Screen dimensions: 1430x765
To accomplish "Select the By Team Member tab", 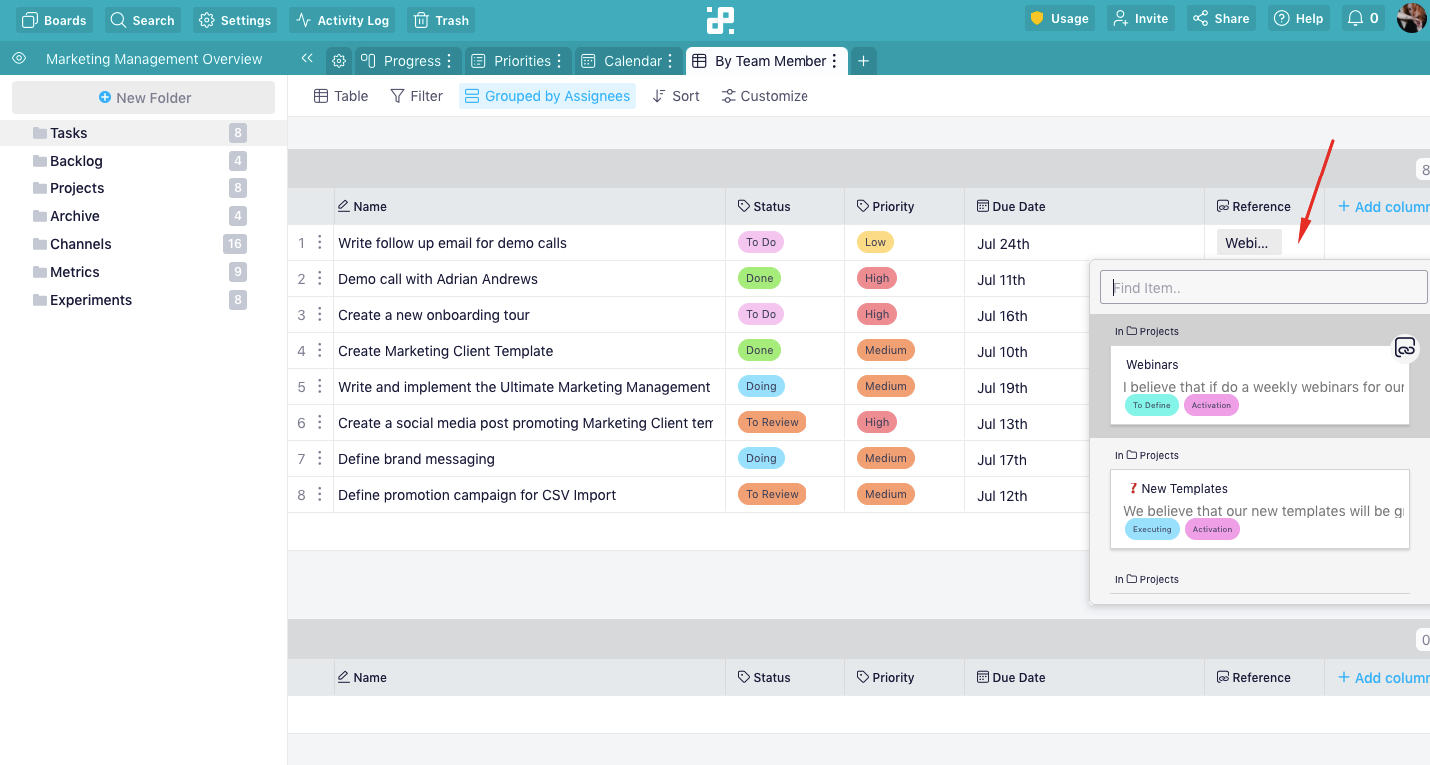I will click(759, 61).
